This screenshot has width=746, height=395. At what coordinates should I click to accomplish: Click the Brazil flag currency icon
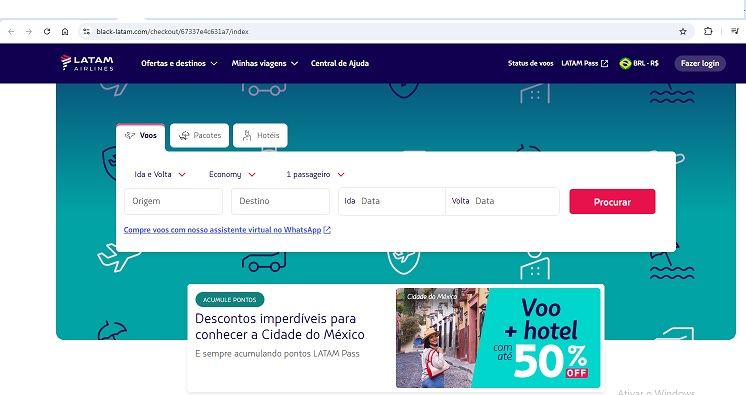tap(625, 63)
